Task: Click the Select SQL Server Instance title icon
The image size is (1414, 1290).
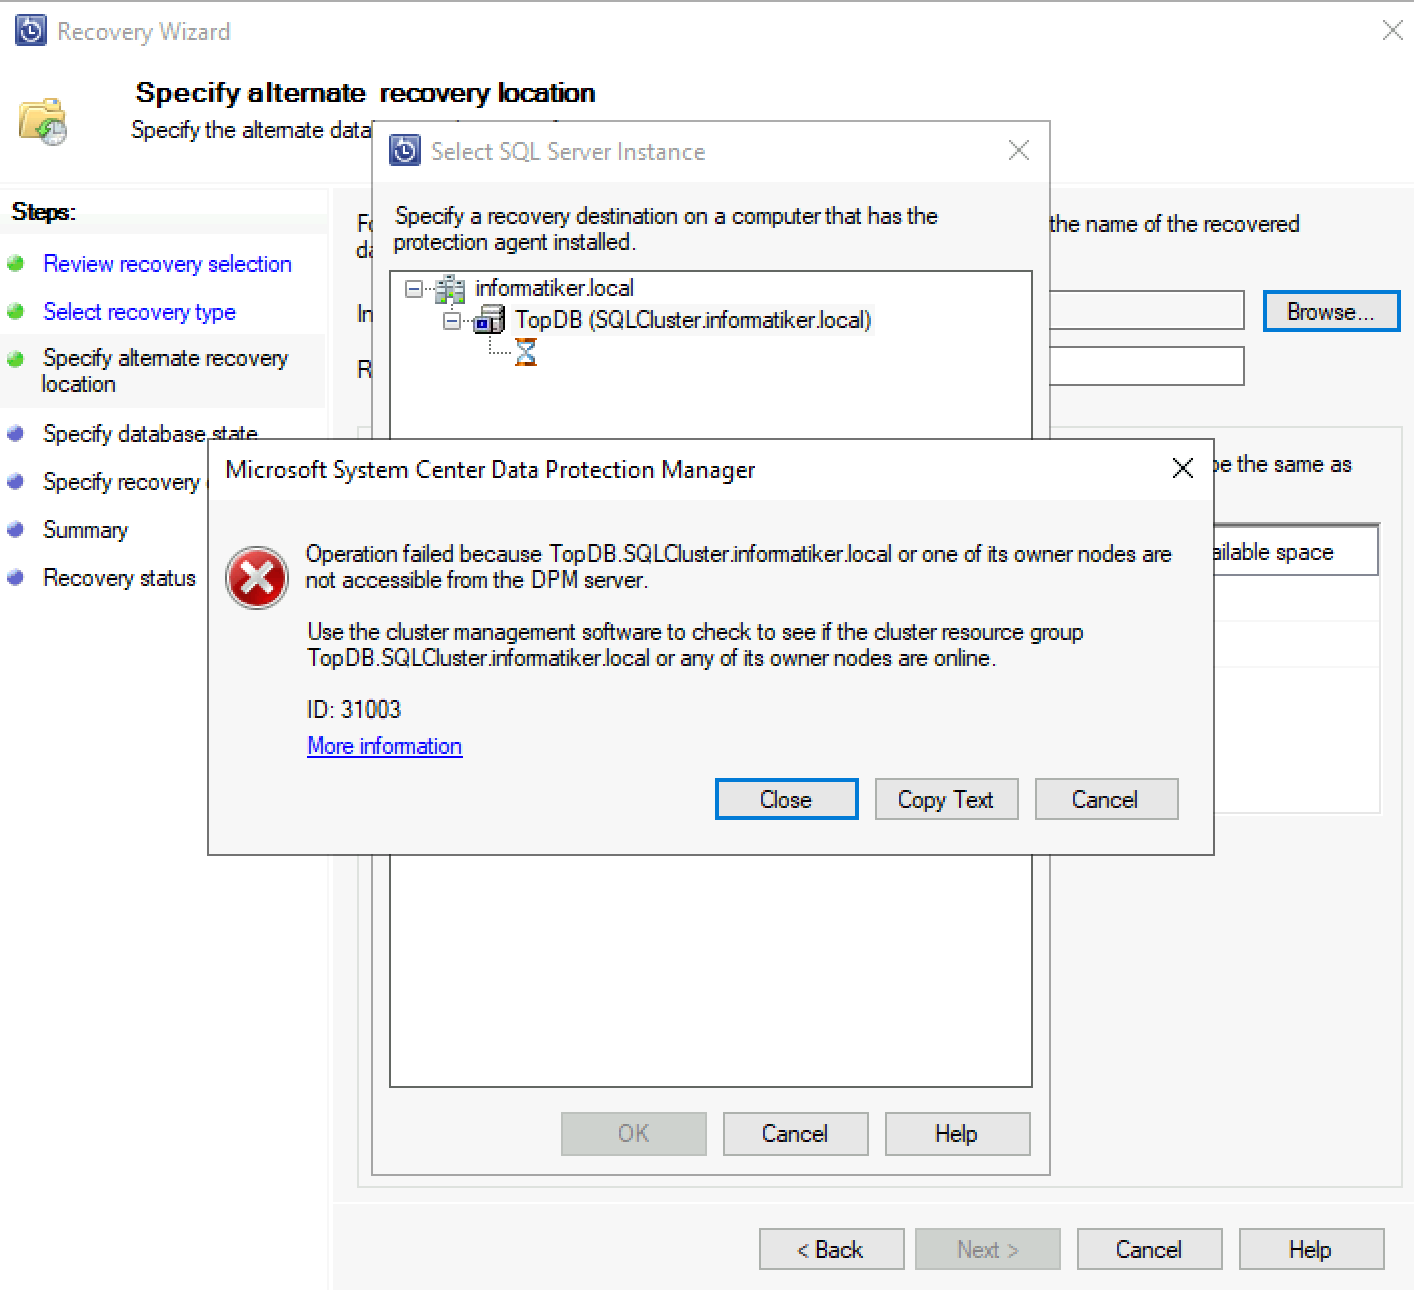Action: (x=405, y=151)
